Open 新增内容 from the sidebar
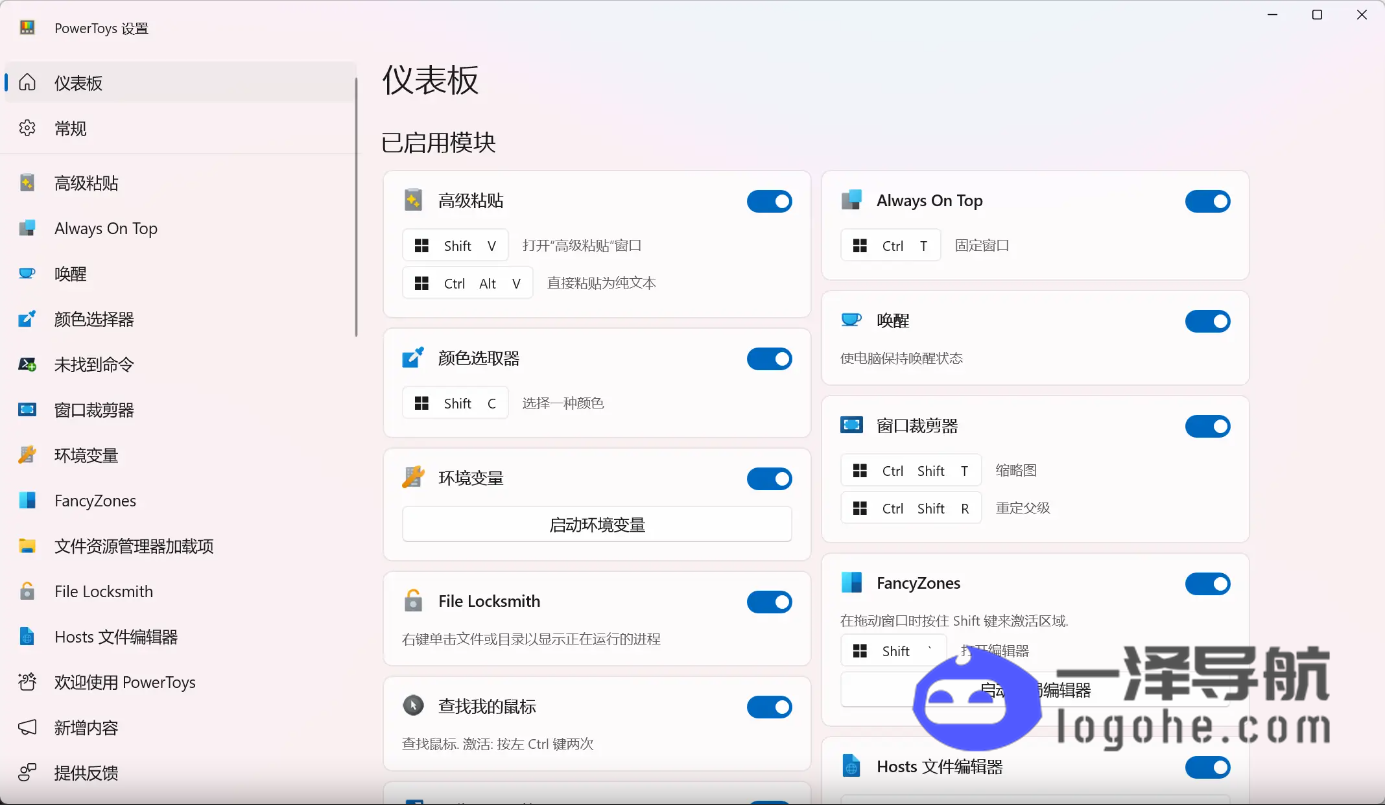This screenshot has height=805, width=1385. click(180, 728)
